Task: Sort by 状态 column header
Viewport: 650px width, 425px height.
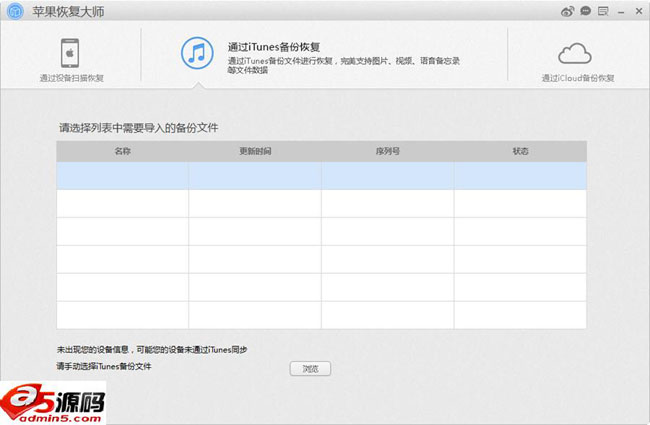Action: [x=520, y=151]
